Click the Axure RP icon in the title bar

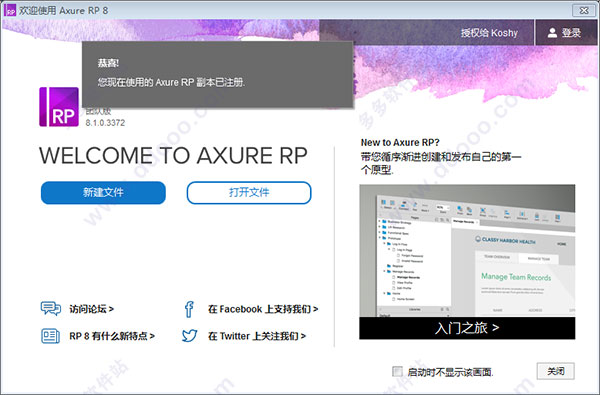[10, 10]
